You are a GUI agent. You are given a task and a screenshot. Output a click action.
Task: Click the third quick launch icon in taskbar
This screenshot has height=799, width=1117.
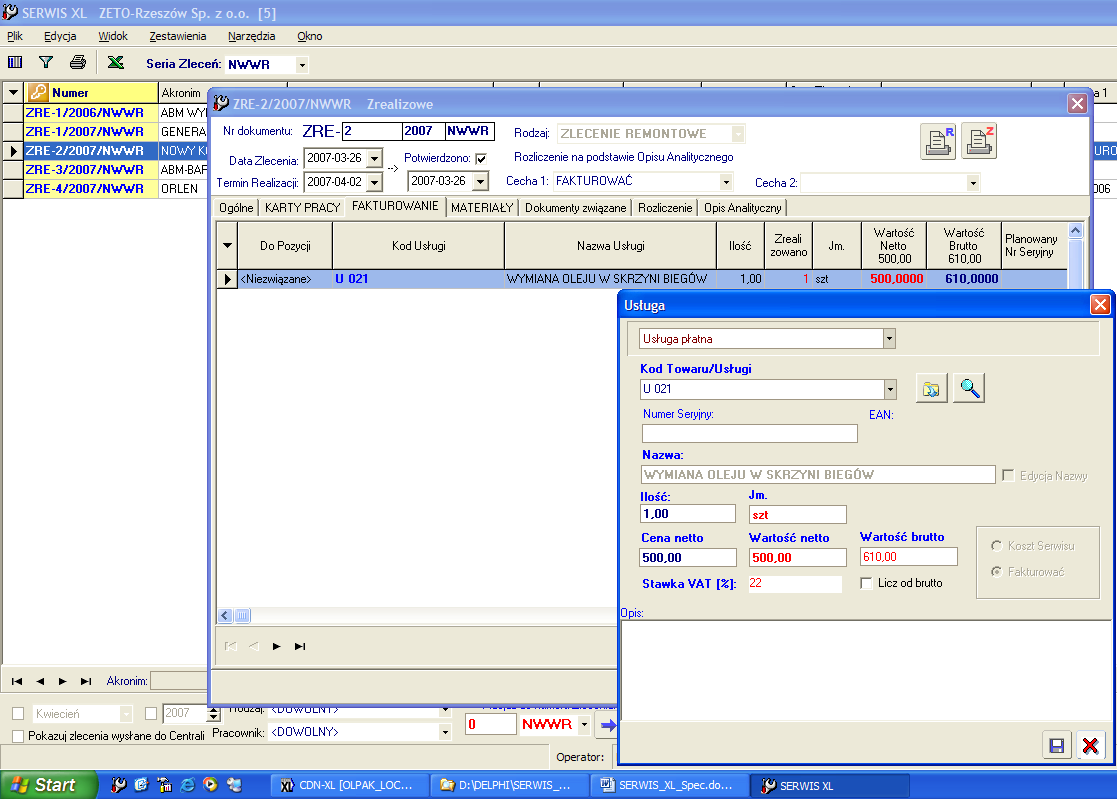click(165, 785)
